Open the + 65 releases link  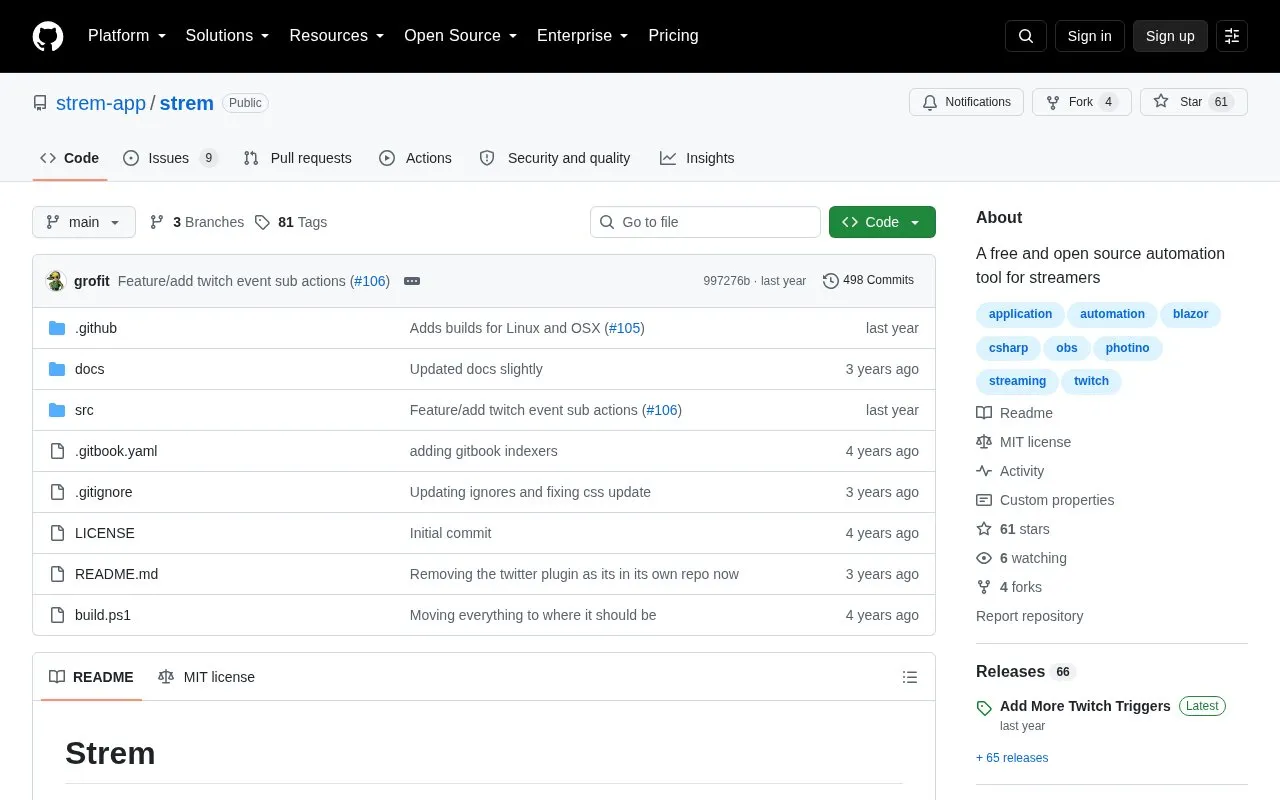(x=1012, y=758)
